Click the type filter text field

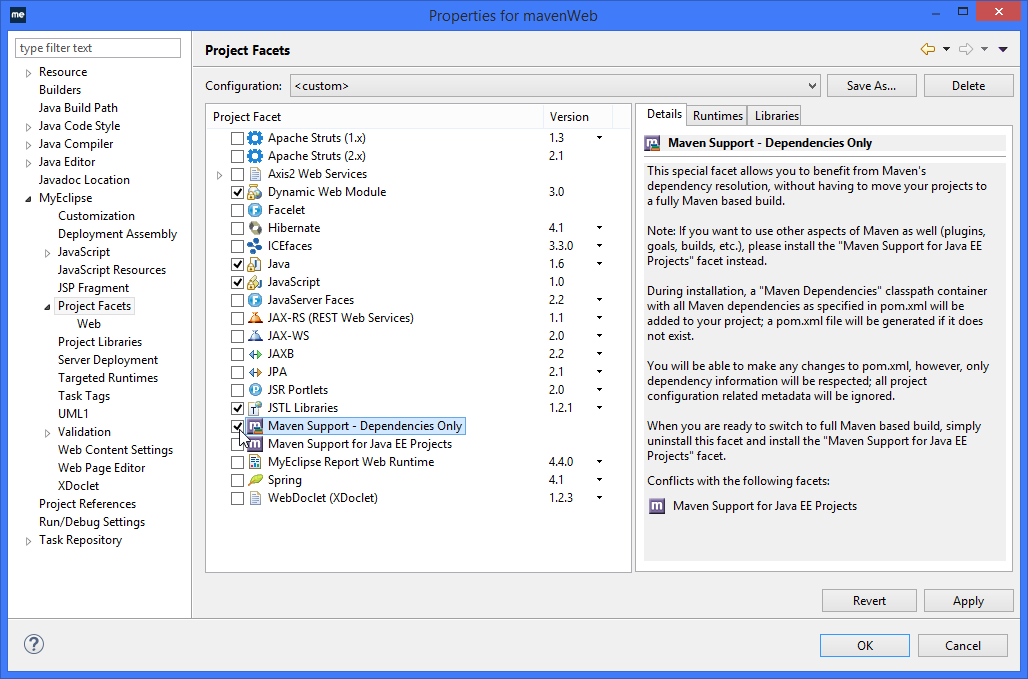(98, 48)
